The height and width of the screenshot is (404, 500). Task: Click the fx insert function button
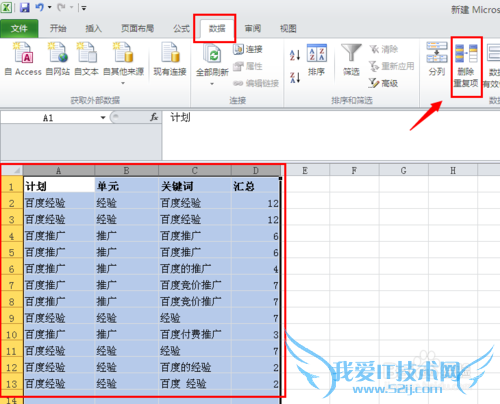(154, 117)
